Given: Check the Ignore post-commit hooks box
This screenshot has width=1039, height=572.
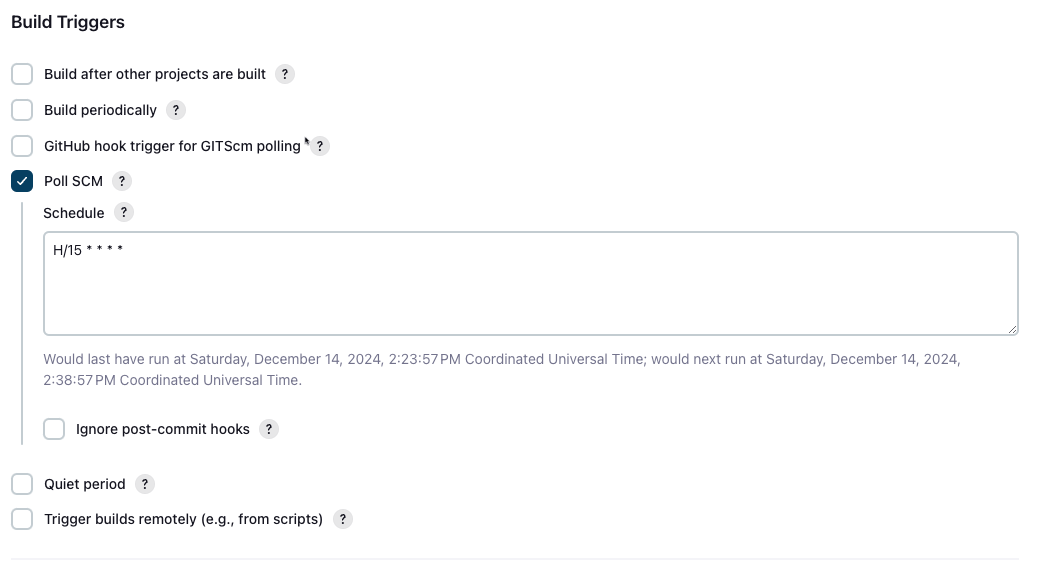Looking at the screenshot, I should pyautogui.click(x=54, y=429).
